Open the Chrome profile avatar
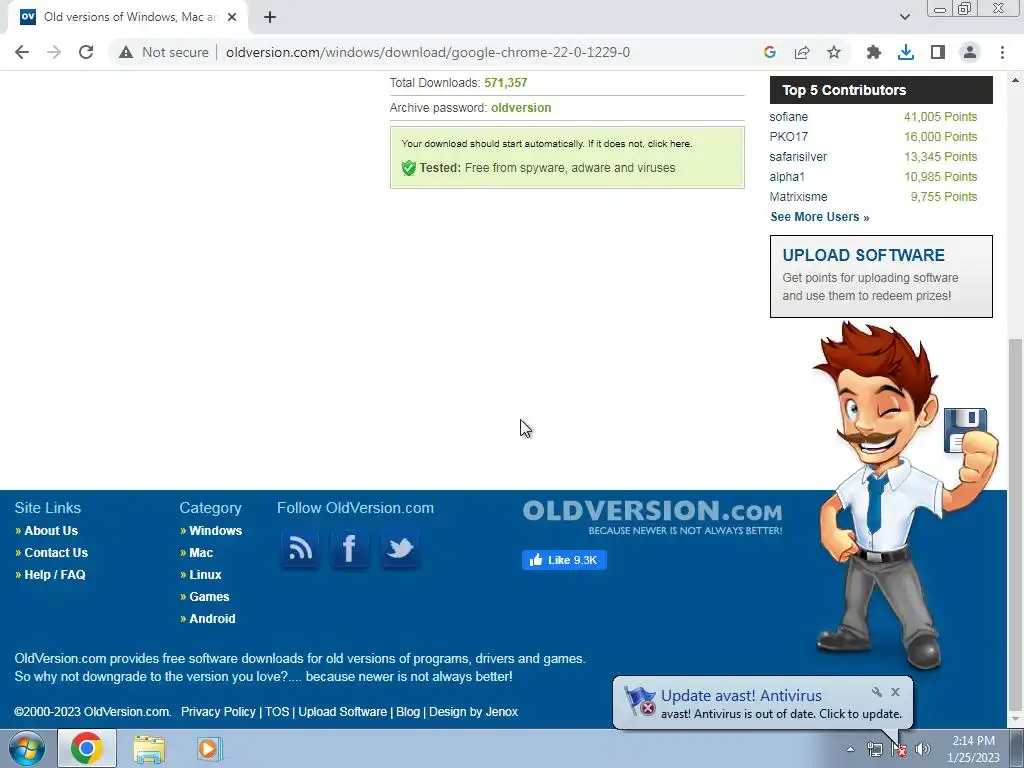 tap(970, 52)
